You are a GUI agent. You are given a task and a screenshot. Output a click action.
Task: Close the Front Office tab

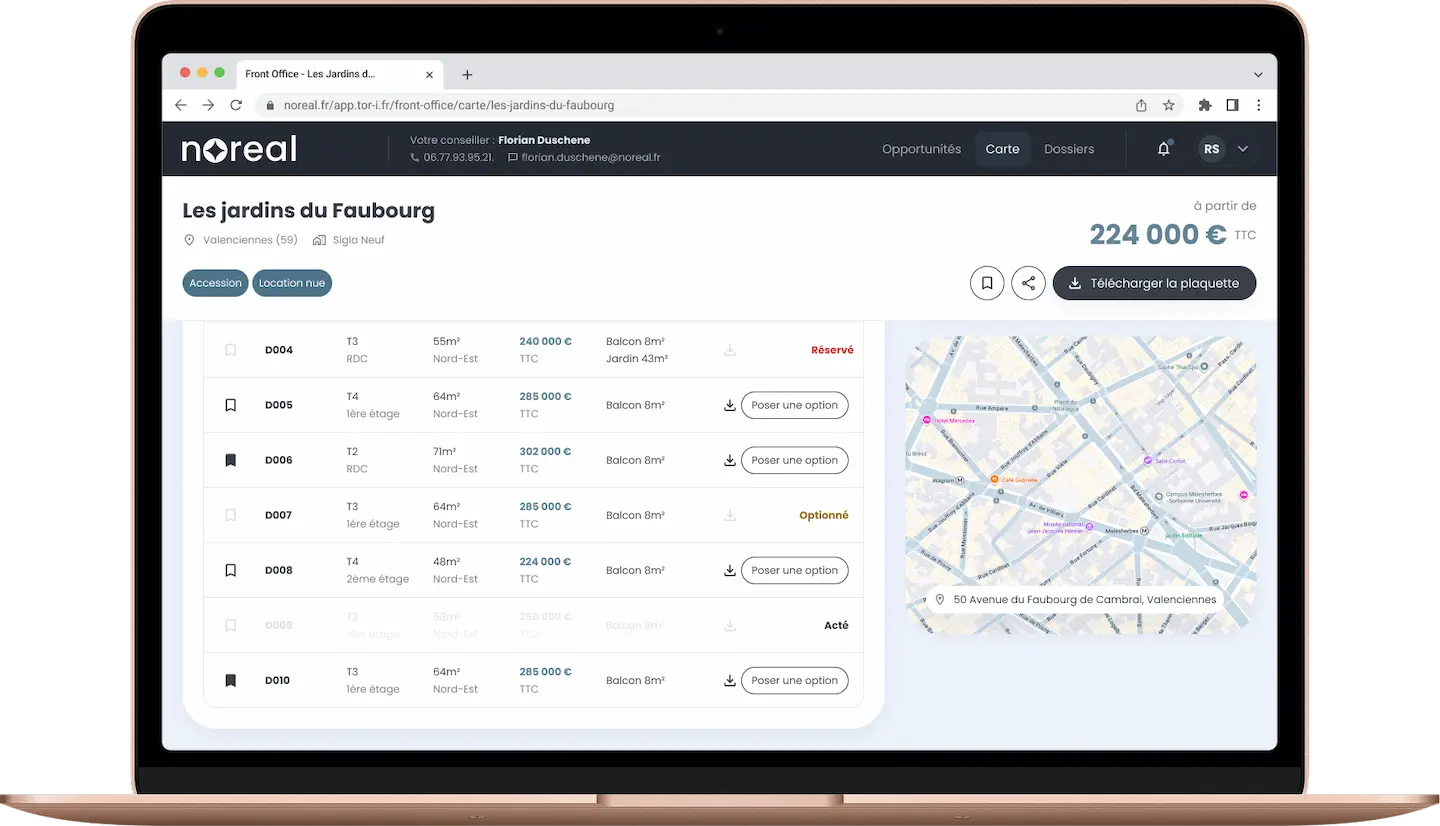(430, 75)
